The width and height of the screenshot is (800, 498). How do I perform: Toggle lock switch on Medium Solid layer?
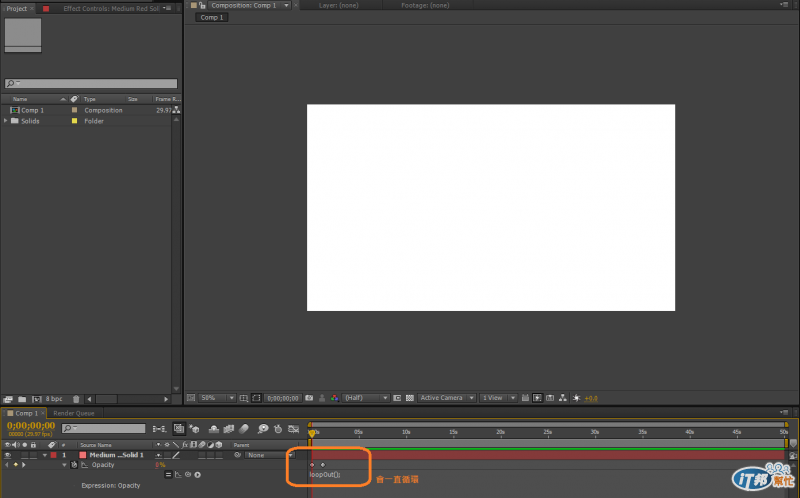click(33, 455)
